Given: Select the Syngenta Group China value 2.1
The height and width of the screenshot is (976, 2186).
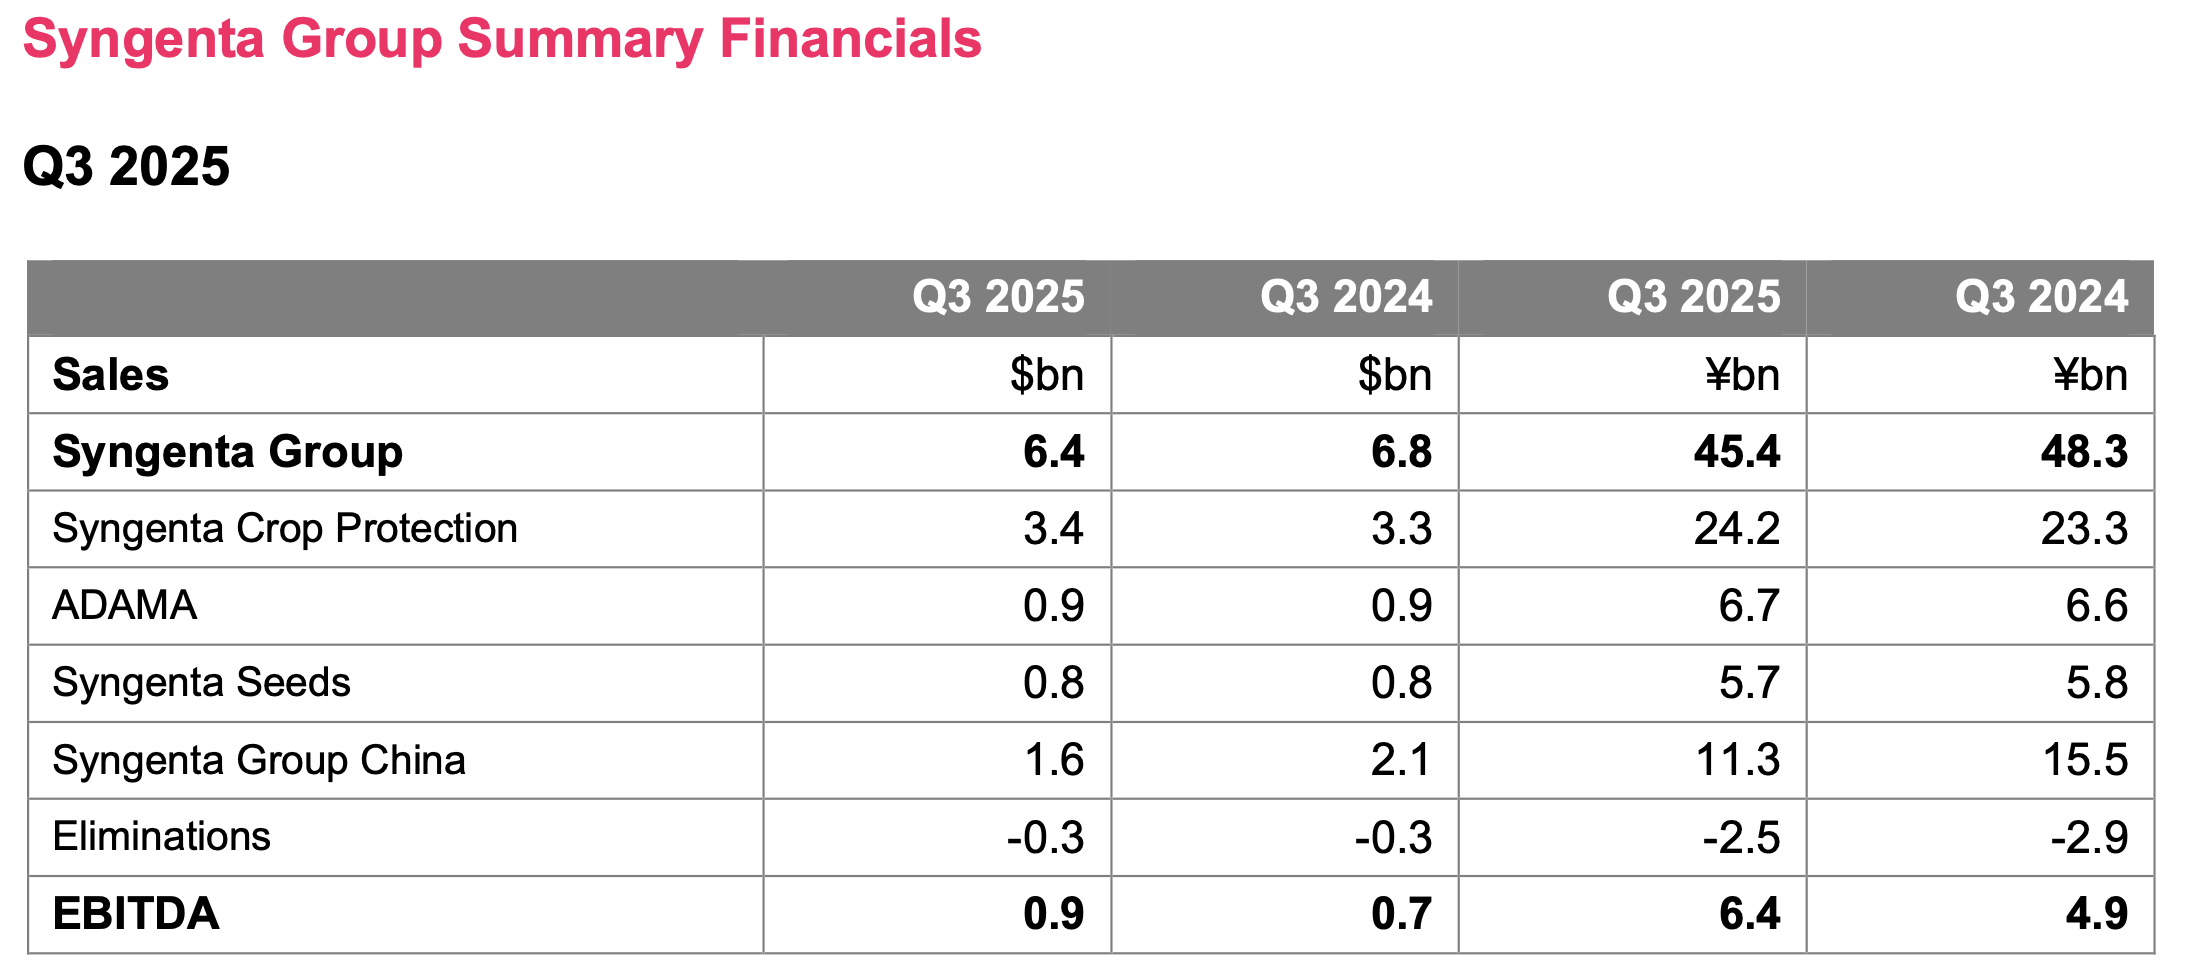Looking at the screenshot, I should click(1400, 760).
